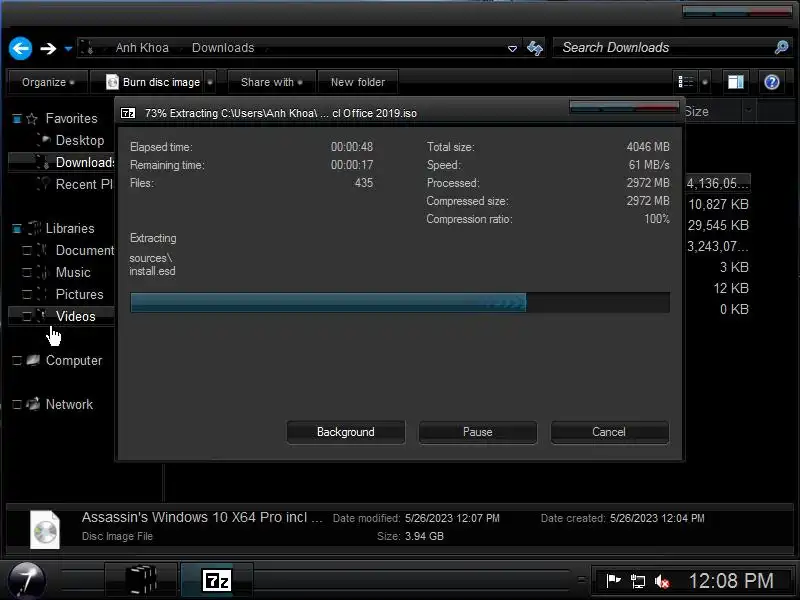Click the muted volume tray icon
Viewport: 800px width, 600px height.
pos(662,581)
